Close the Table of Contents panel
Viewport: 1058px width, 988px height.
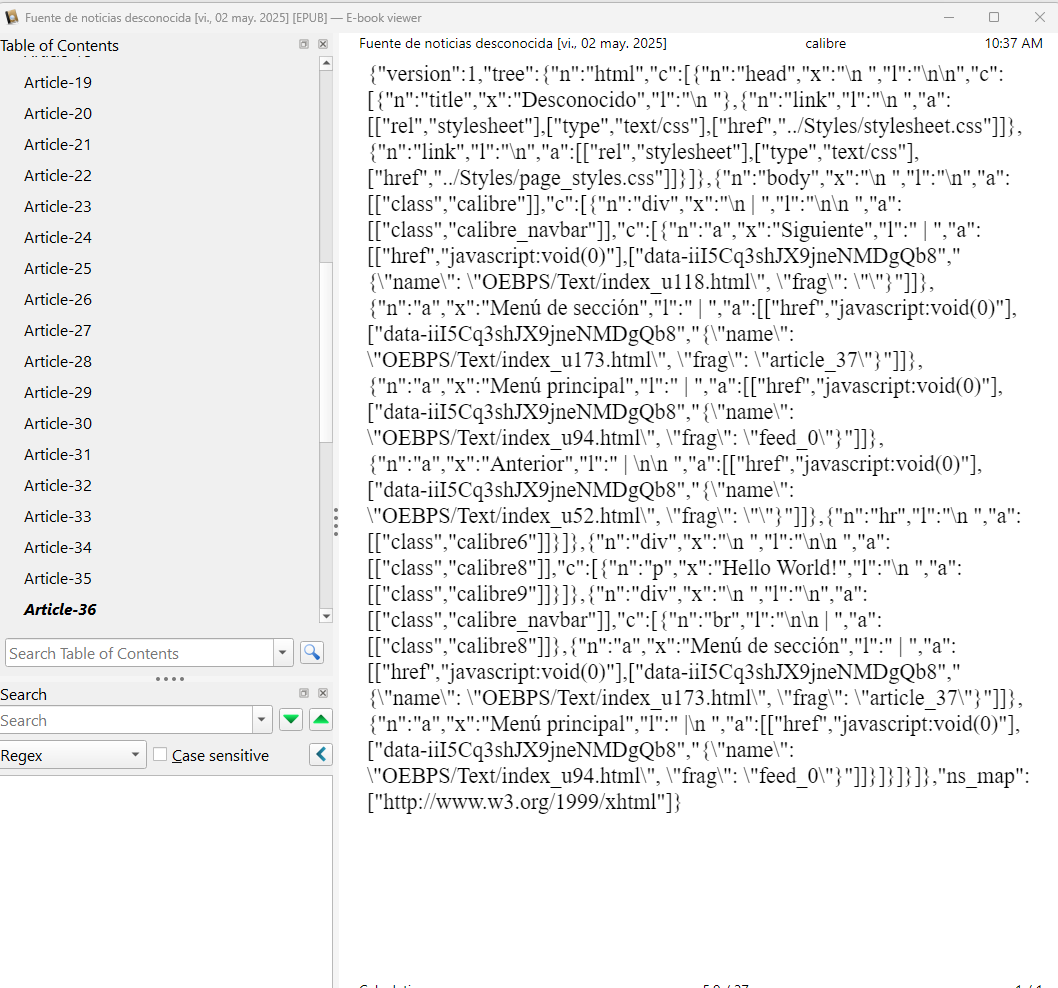(x=323, y=44)
